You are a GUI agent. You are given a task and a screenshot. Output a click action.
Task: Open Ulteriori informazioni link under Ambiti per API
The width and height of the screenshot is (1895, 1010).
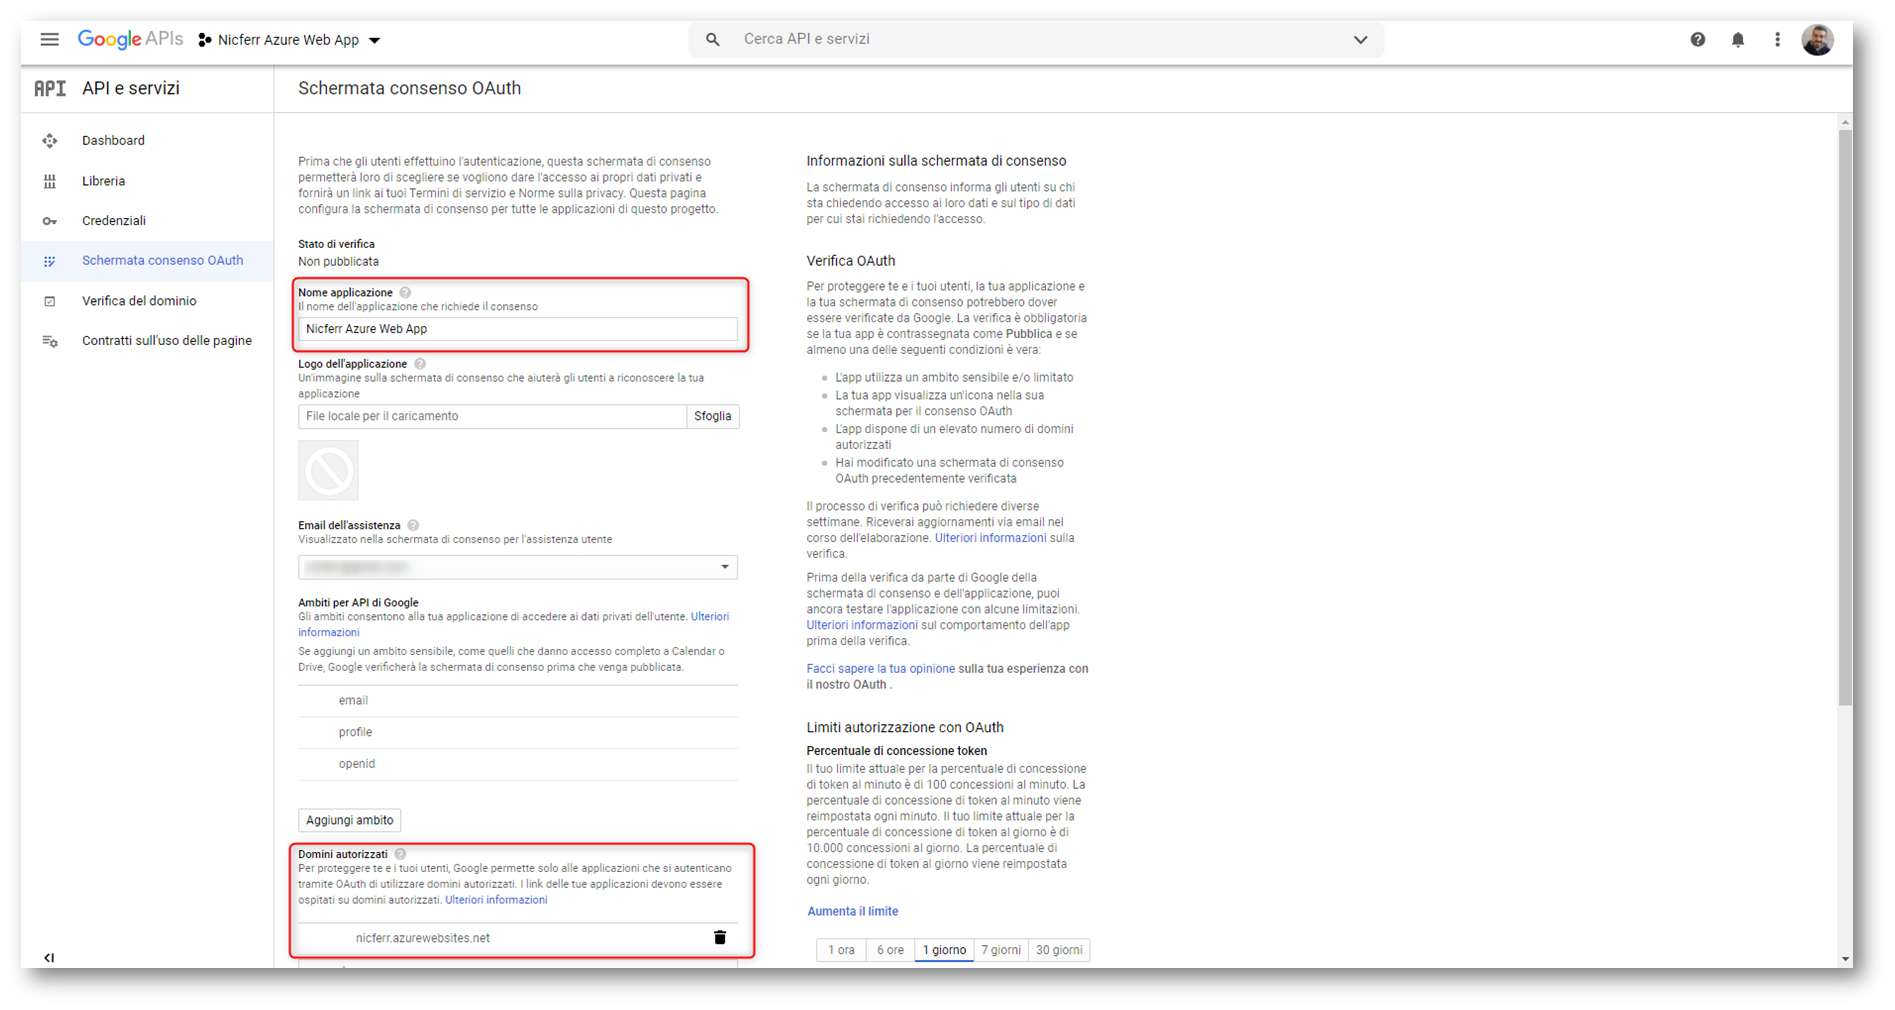[514, 624]
